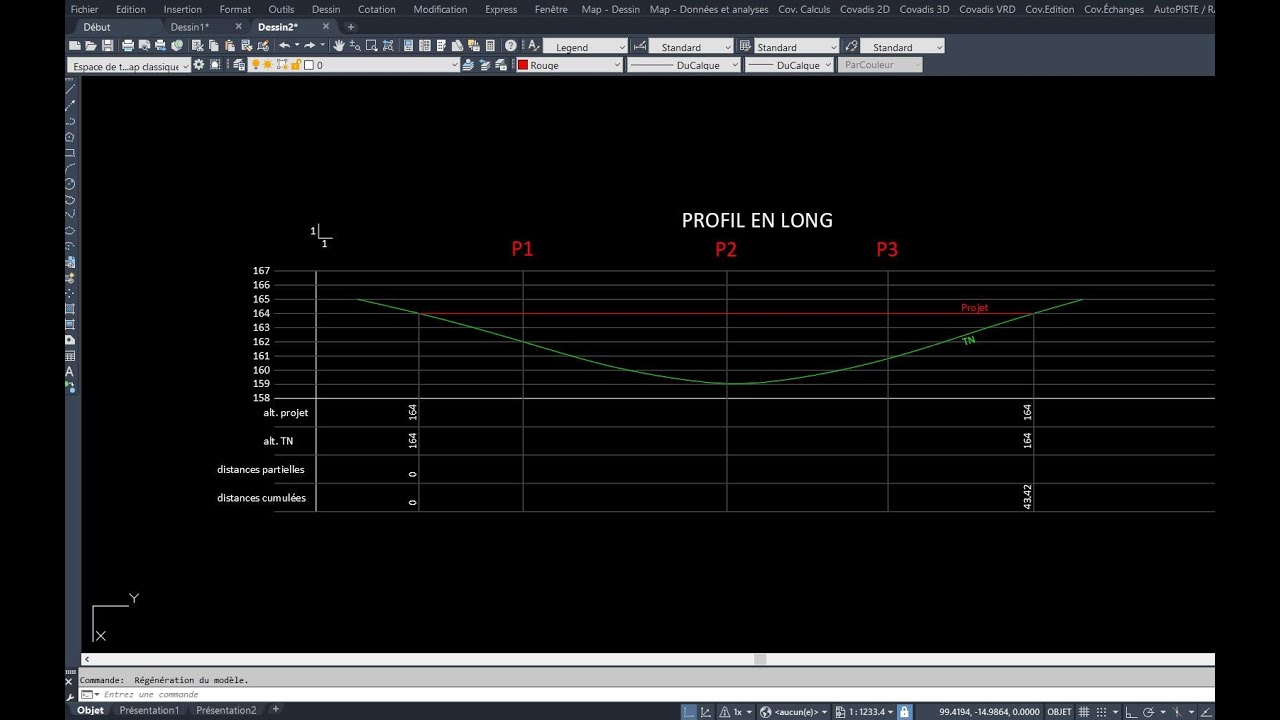This screenshot has width=1280, height=720.
Task: Click the Paste clipboard icon
Action: 229,45
